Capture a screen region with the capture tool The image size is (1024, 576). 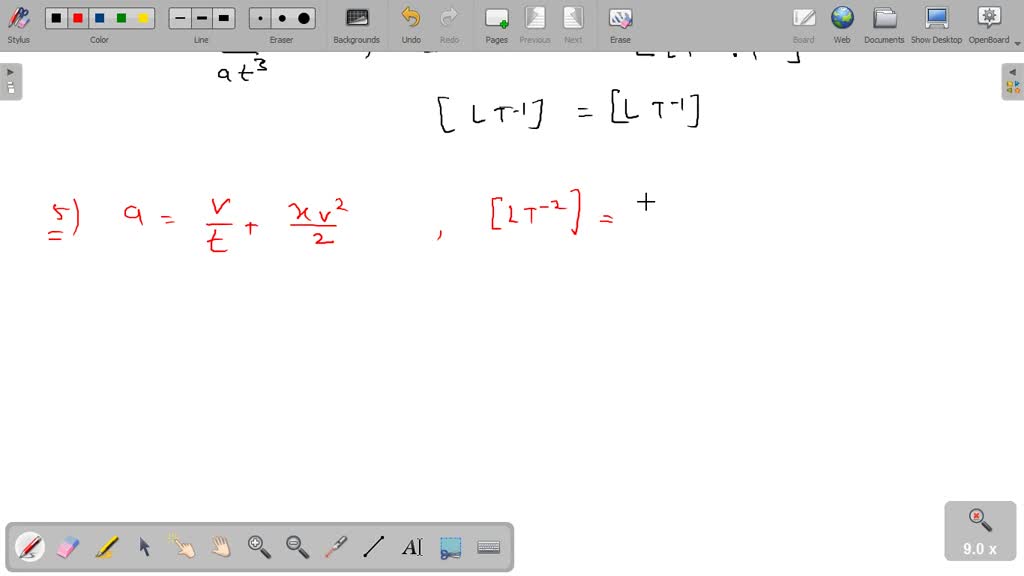[450, 547]
